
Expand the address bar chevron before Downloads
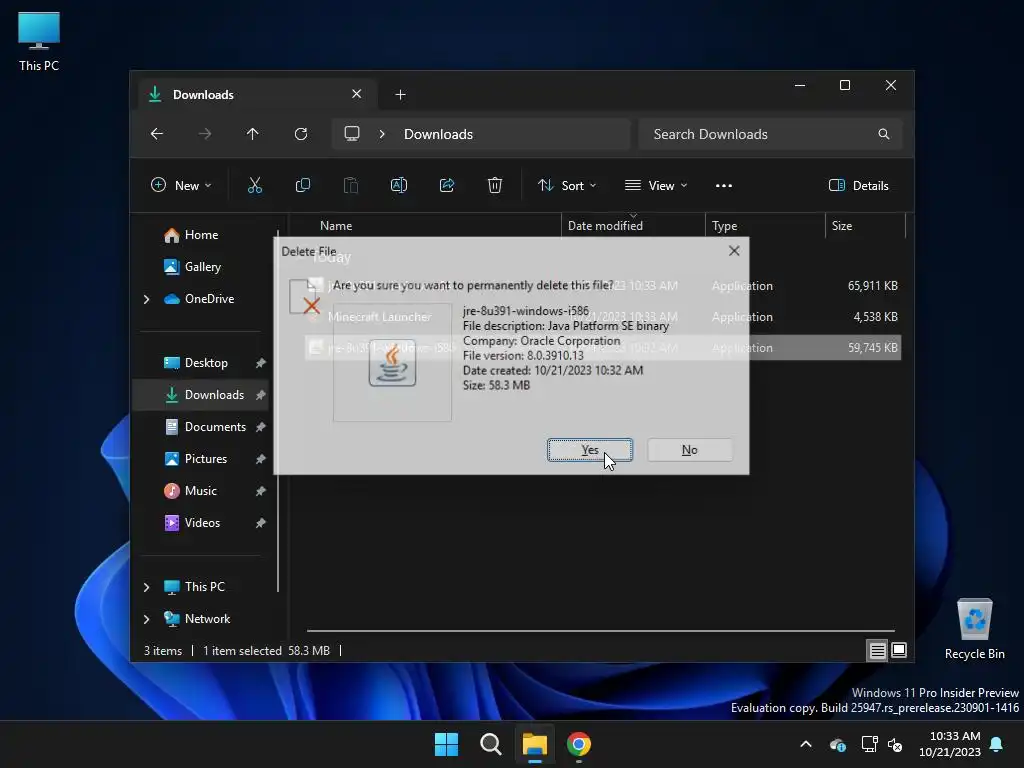[x=382, y=134]
